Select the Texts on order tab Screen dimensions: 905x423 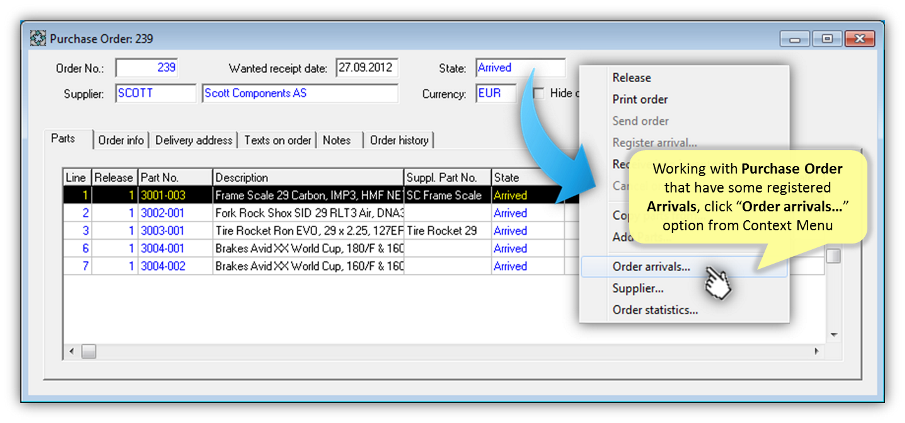click(278, 141)
